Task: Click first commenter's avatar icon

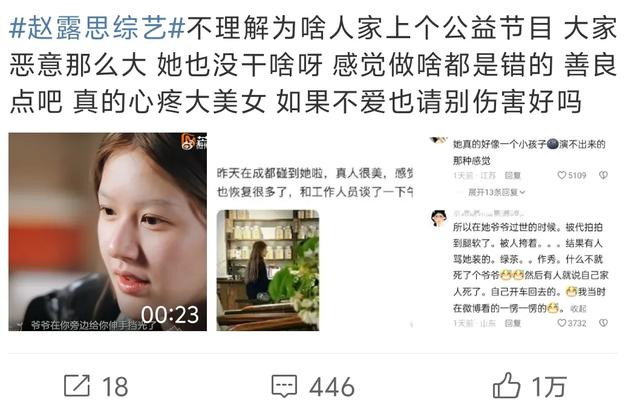Action: [439, 140]
